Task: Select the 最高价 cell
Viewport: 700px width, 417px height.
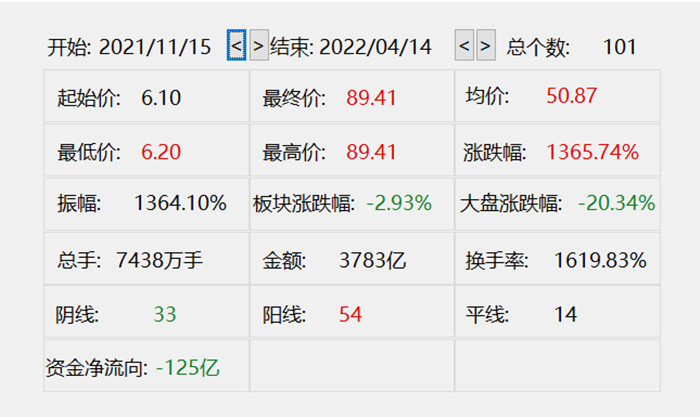Action: (351, 152)
